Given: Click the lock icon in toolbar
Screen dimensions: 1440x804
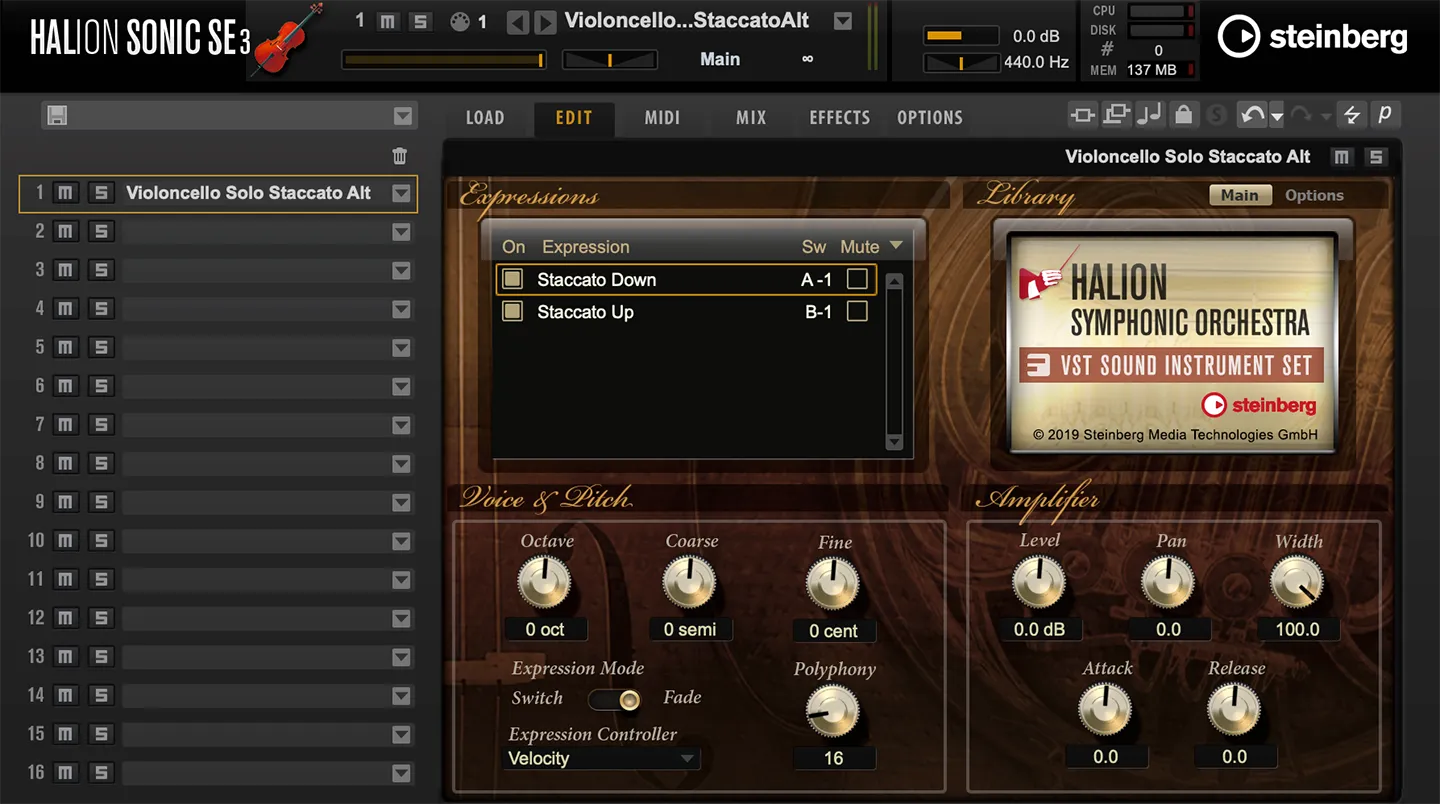Looking at the screenshot, I should pos(1183,115).
